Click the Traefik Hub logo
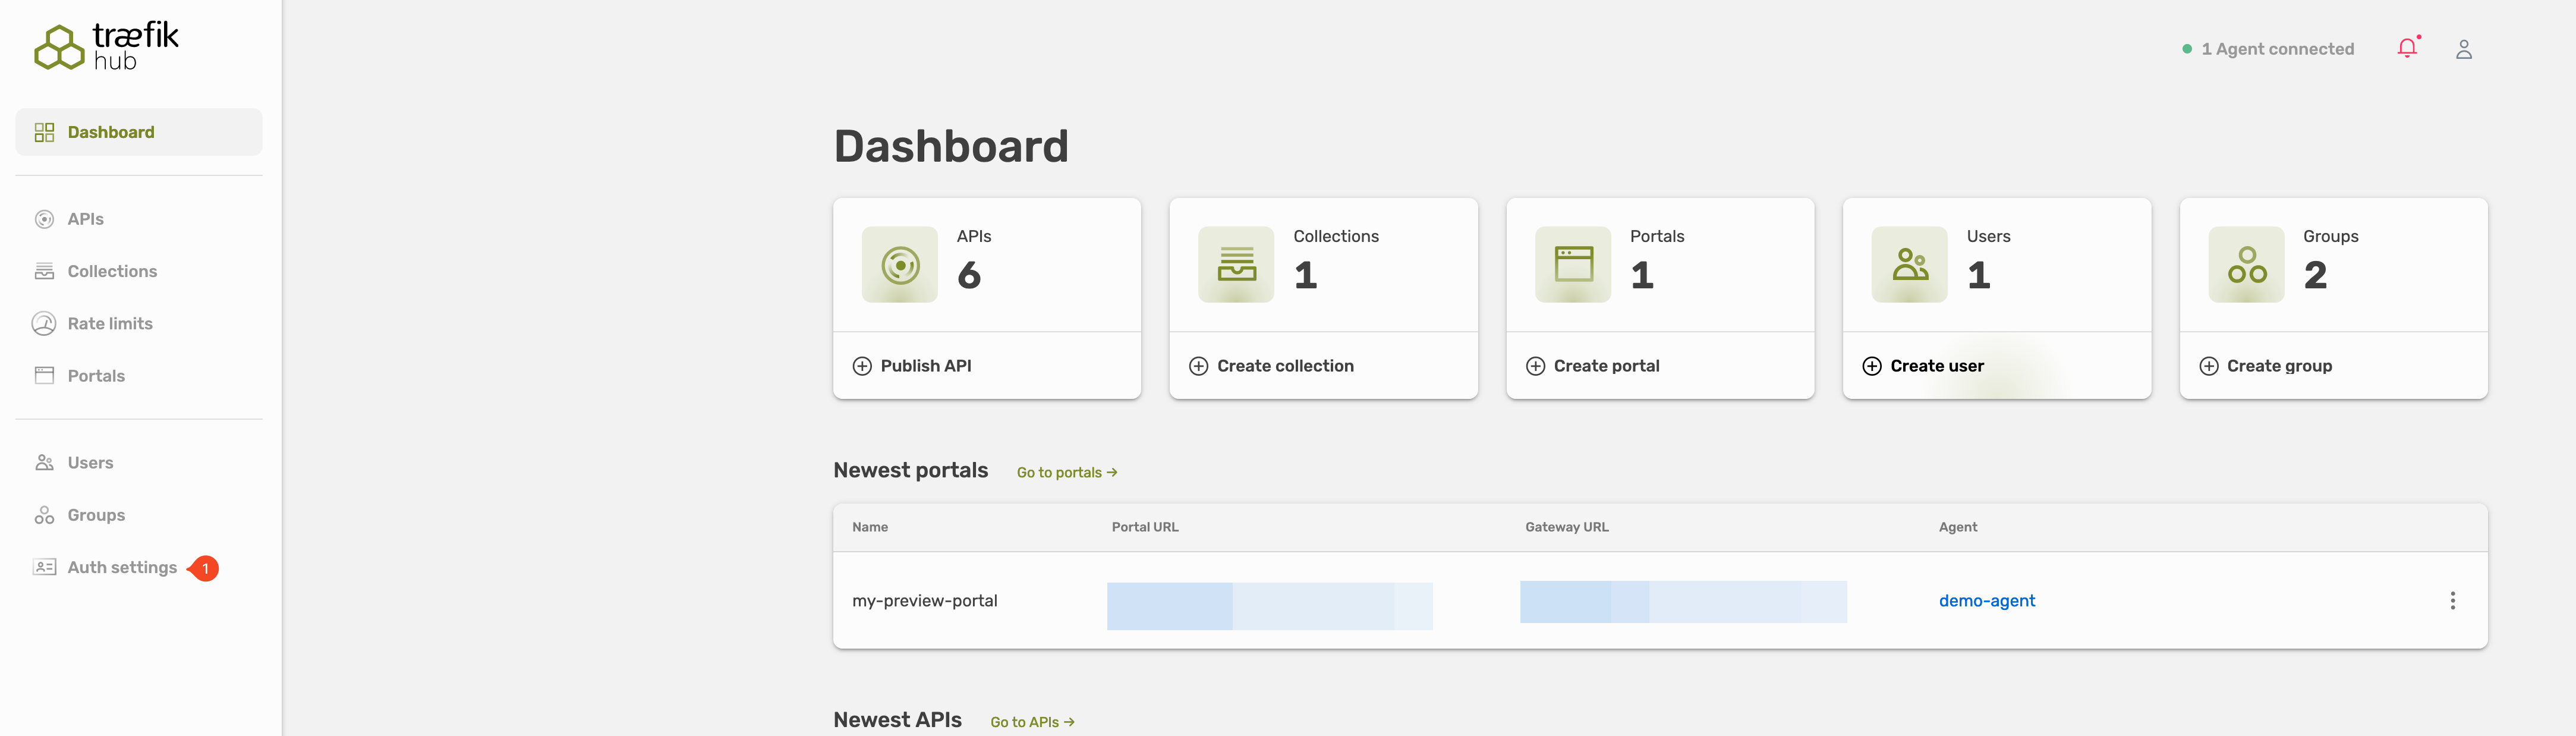 click(107, 47)
